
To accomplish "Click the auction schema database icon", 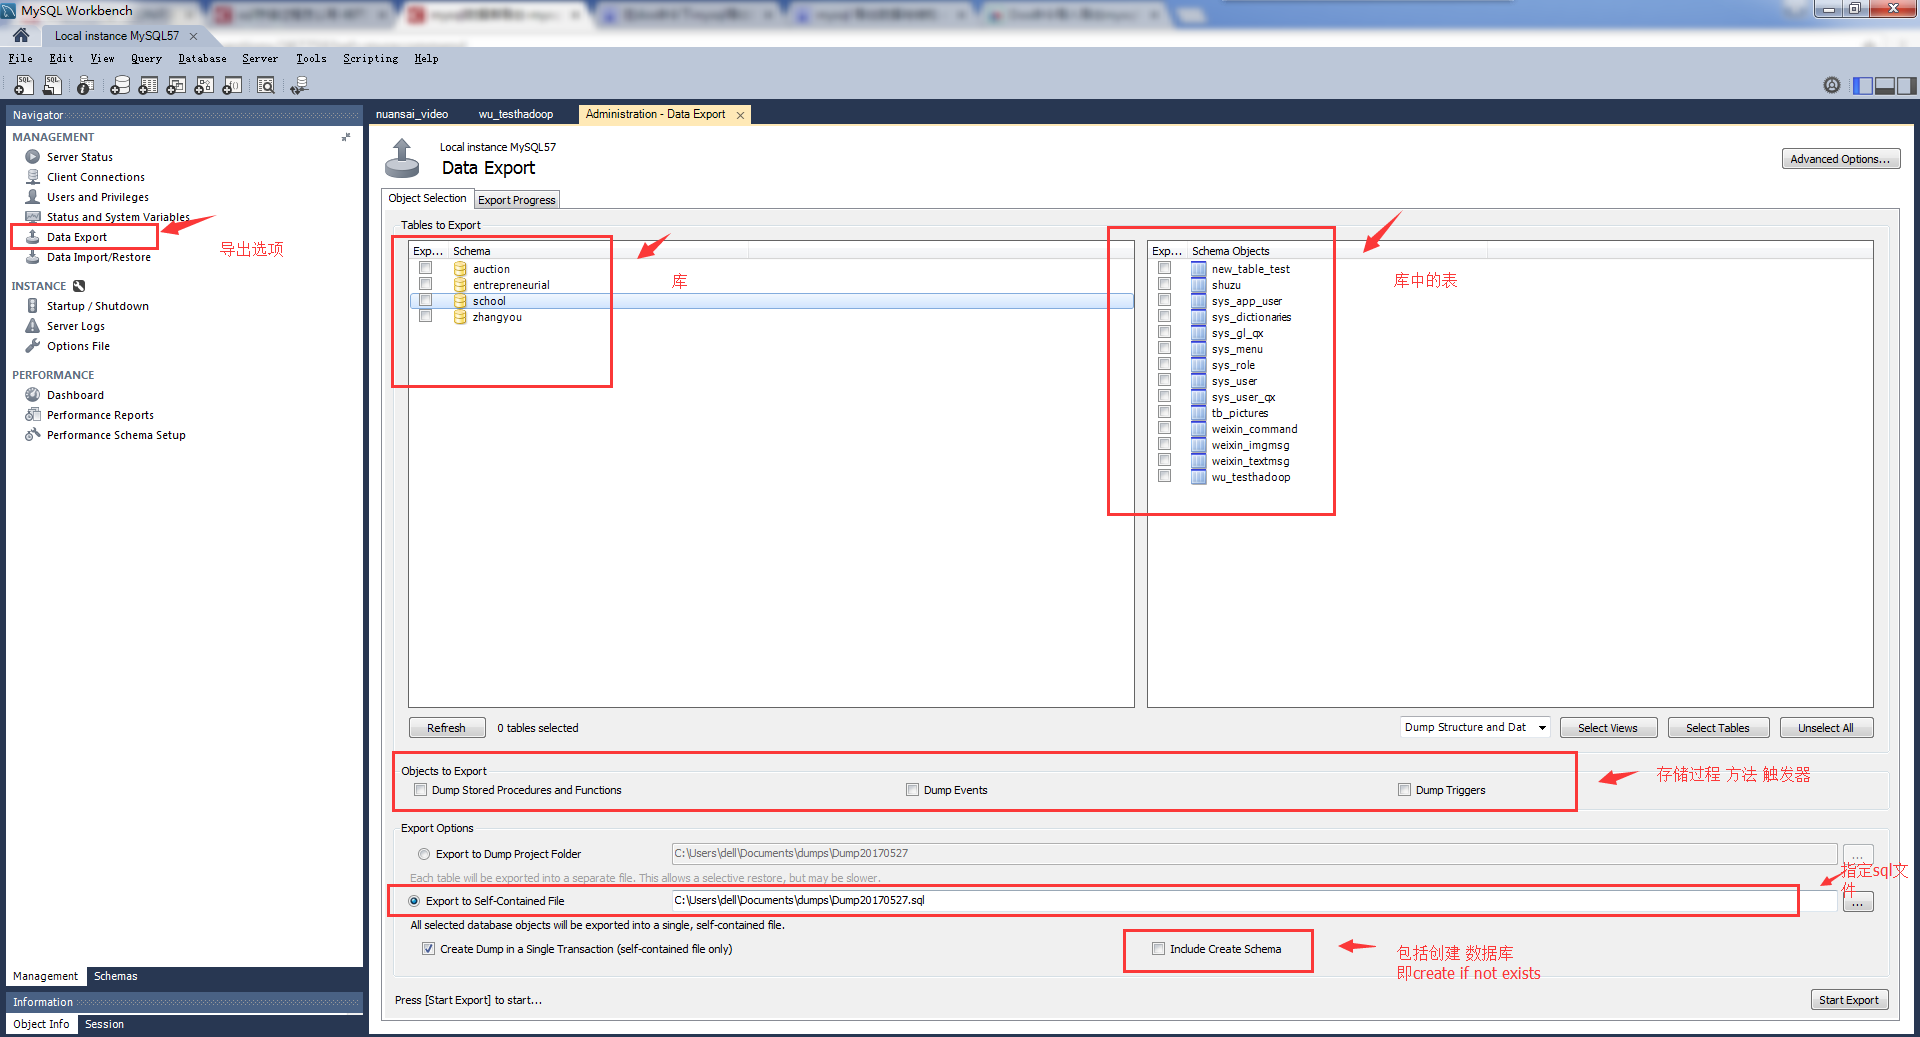I will click(460, 269).
